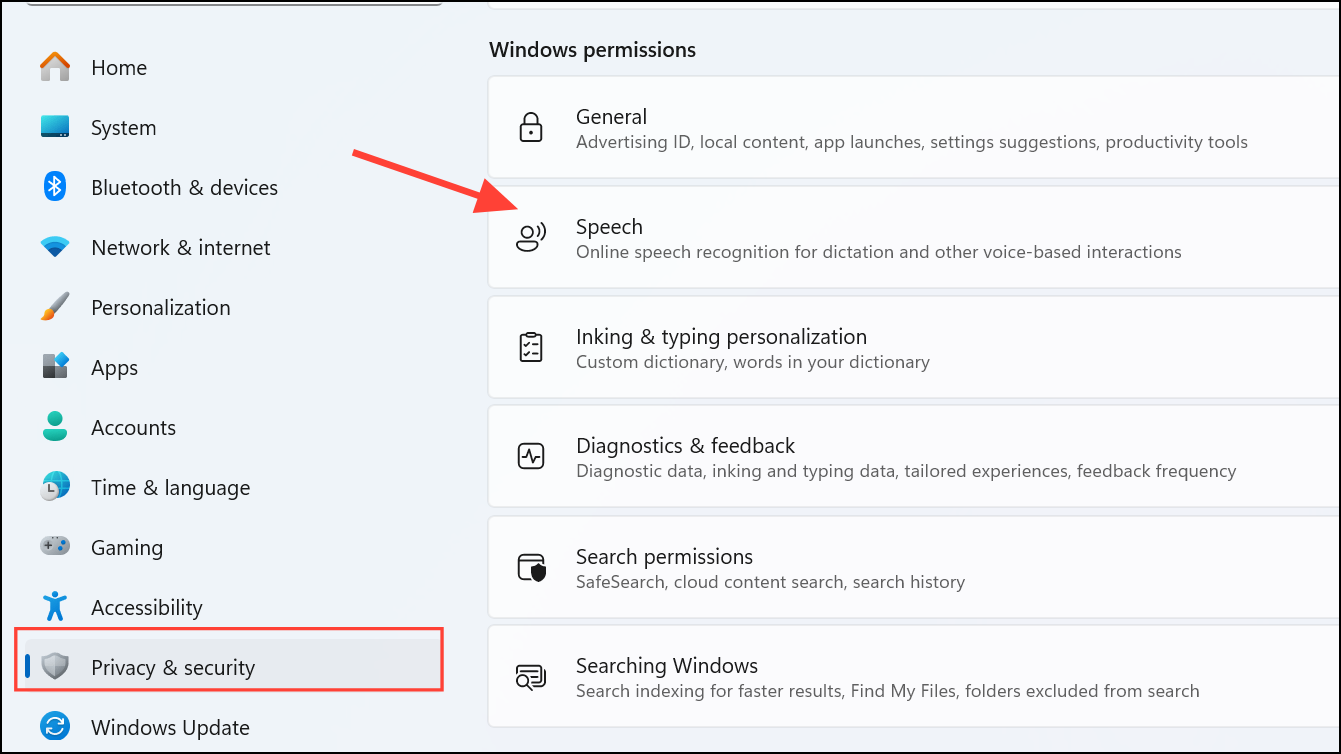Select Network & internet in sidebar
The image size is (1341, 754).
point(180,247)
